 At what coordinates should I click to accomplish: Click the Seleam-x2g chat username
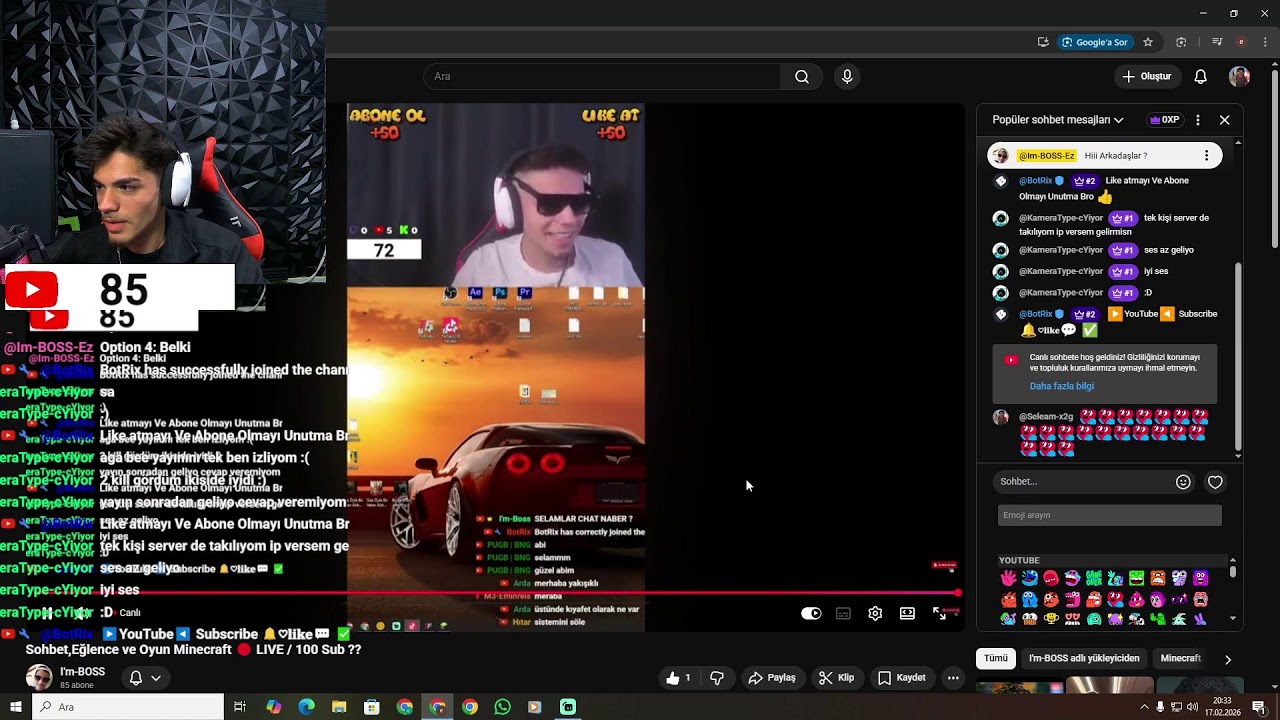(1046, 417)
